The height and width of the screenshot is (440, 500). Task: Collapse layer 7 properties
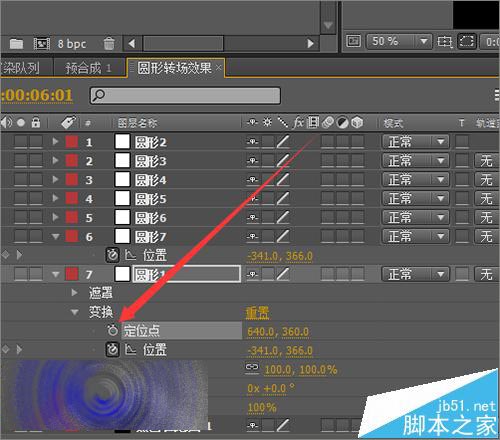[x=55, y=274]
